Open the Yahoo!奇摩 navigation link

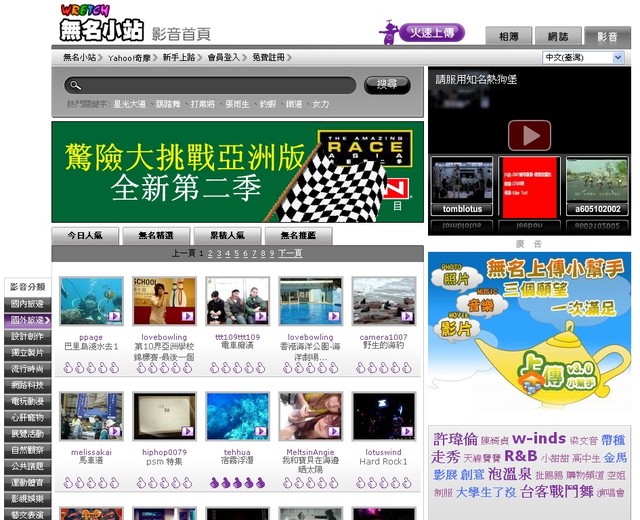click(x=129, y=58)
